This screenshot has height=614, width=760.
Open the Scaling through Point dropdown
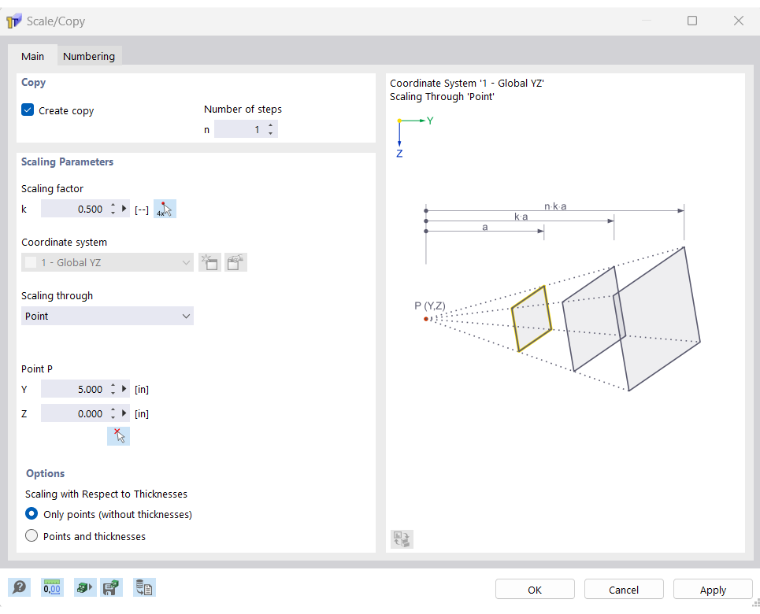(x=107, y=316)
